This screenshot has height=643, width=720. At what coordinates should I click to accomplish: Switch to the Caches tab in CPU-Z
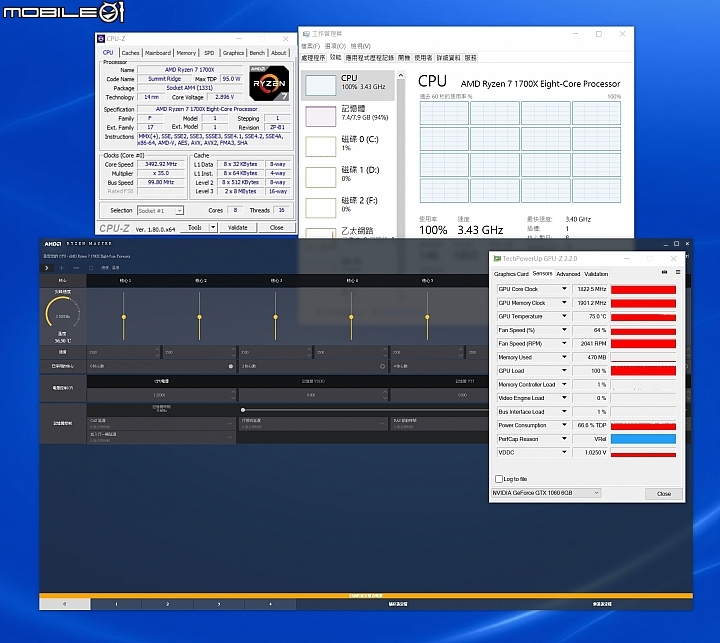(130, 53)
